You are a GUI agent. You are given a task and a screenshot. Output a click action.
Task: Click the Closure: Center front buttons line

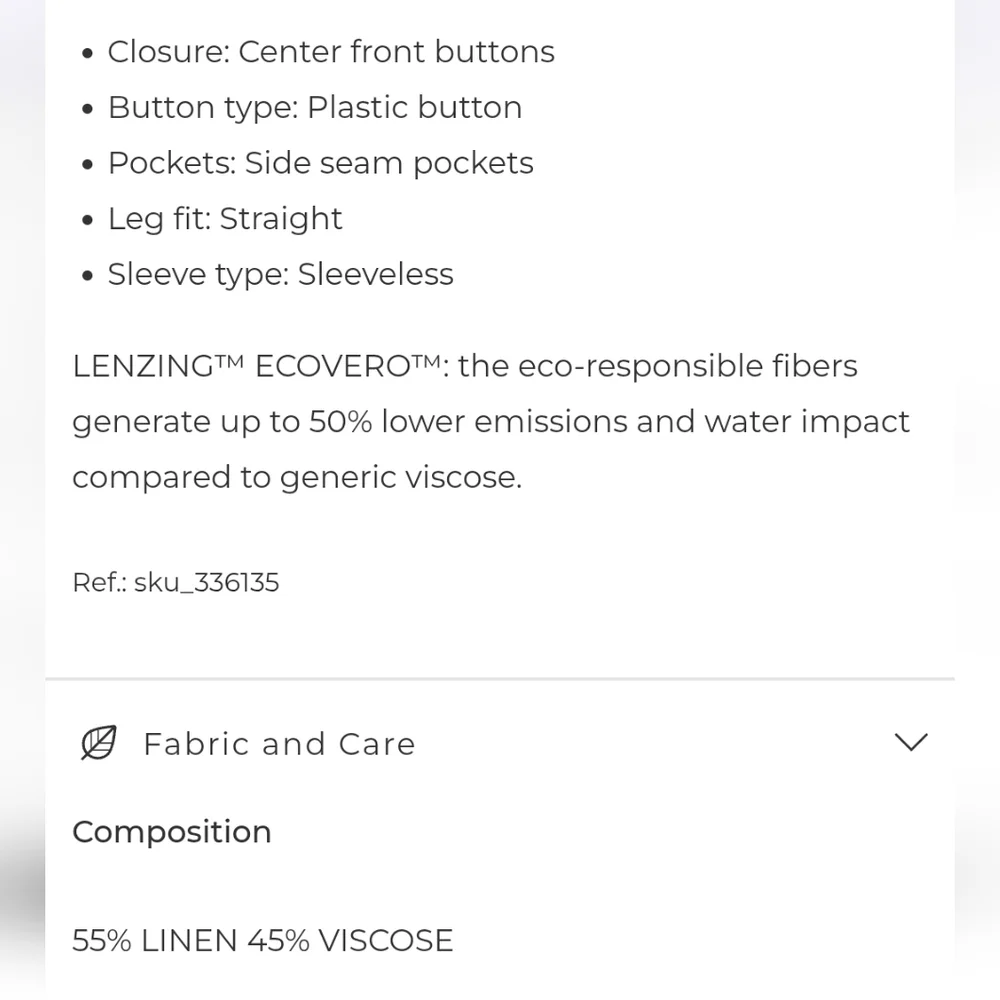coord(331,52)
